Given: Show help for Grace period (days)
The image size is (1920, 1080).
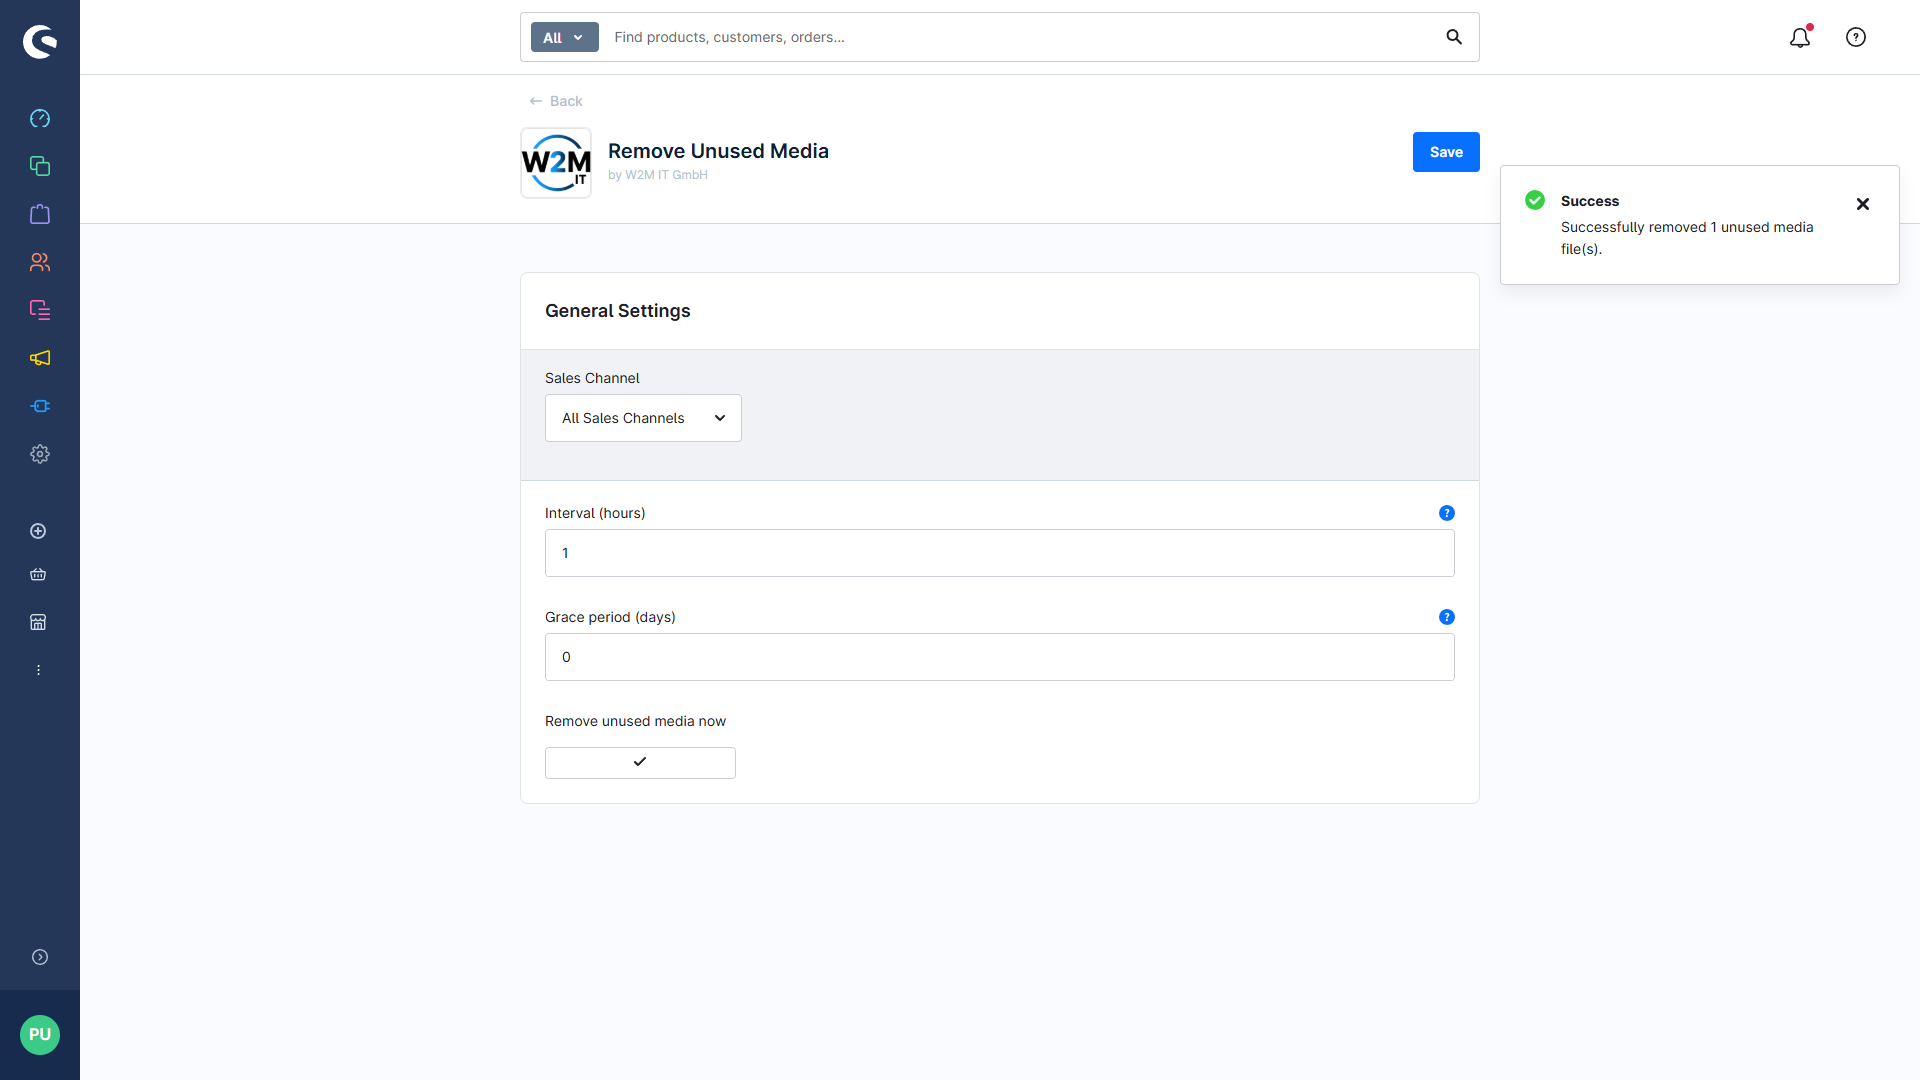Looking at the screenshot, I should [x=1447, y=617].
